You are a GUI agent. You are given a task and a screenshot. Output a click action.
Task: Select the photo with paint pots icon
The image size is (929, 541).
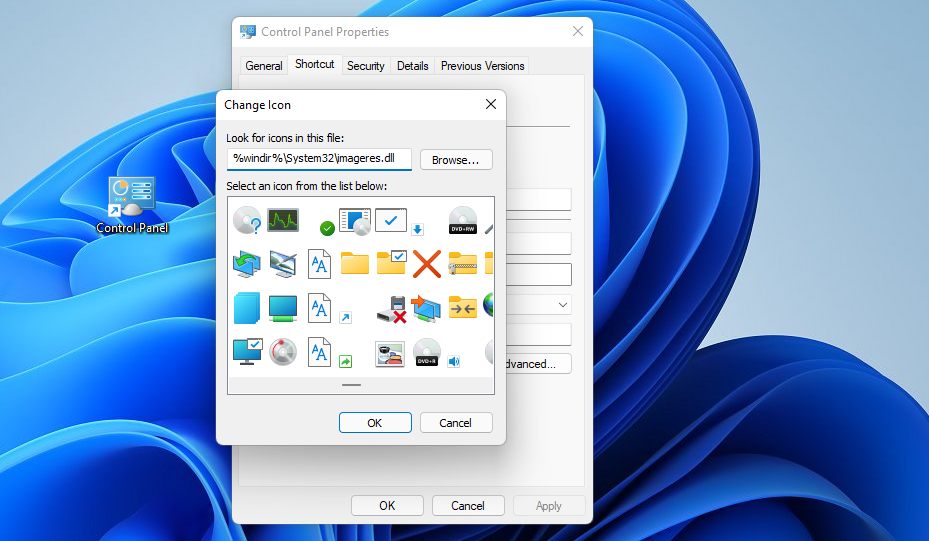pos(390,354)
